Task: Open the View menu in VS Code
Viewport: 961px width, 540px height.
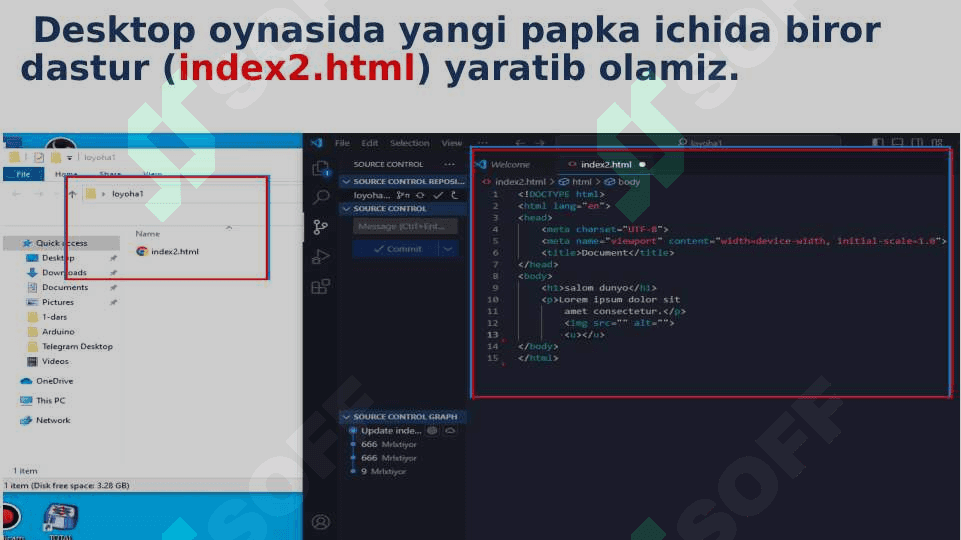Action: point(452,143)
